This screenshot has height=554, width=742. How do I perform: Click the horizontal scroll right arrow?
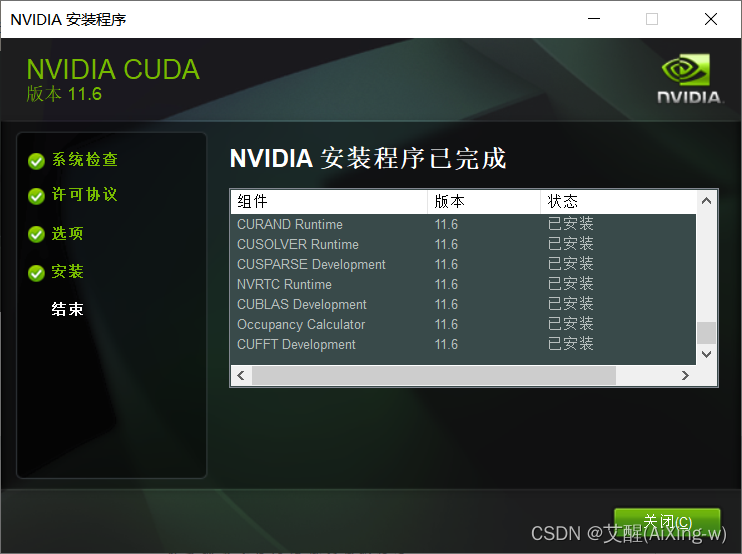pyautogui.click(x=685, y=376)
